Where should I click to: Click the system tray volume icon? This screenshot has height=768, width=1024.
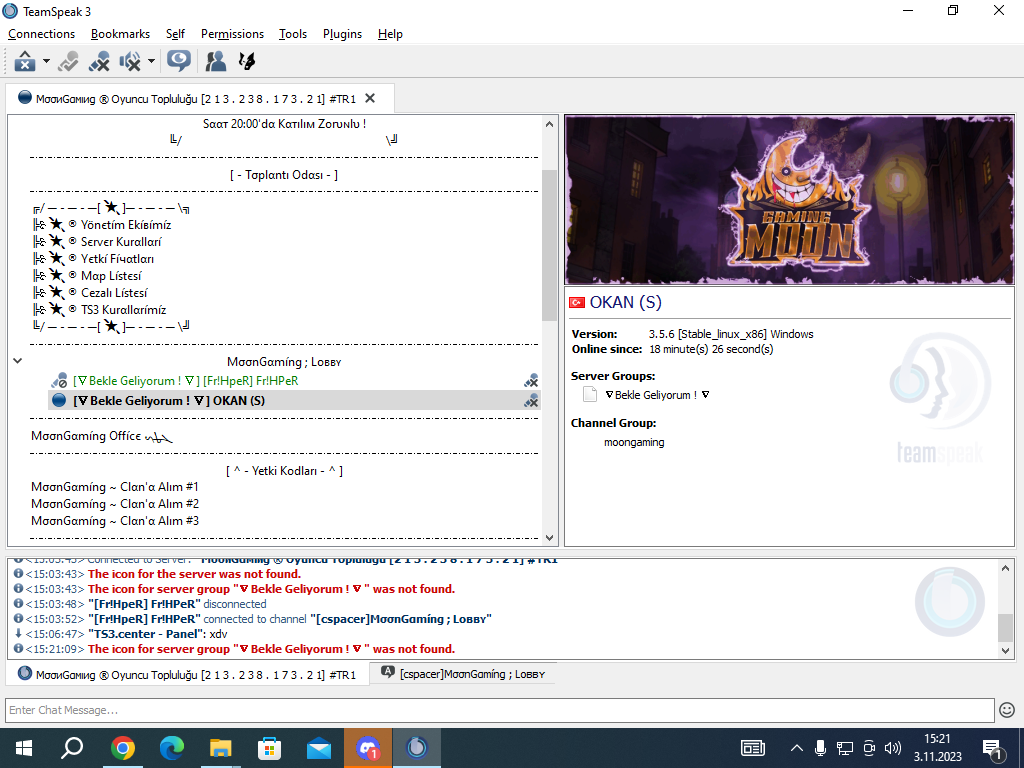[892, 748]
